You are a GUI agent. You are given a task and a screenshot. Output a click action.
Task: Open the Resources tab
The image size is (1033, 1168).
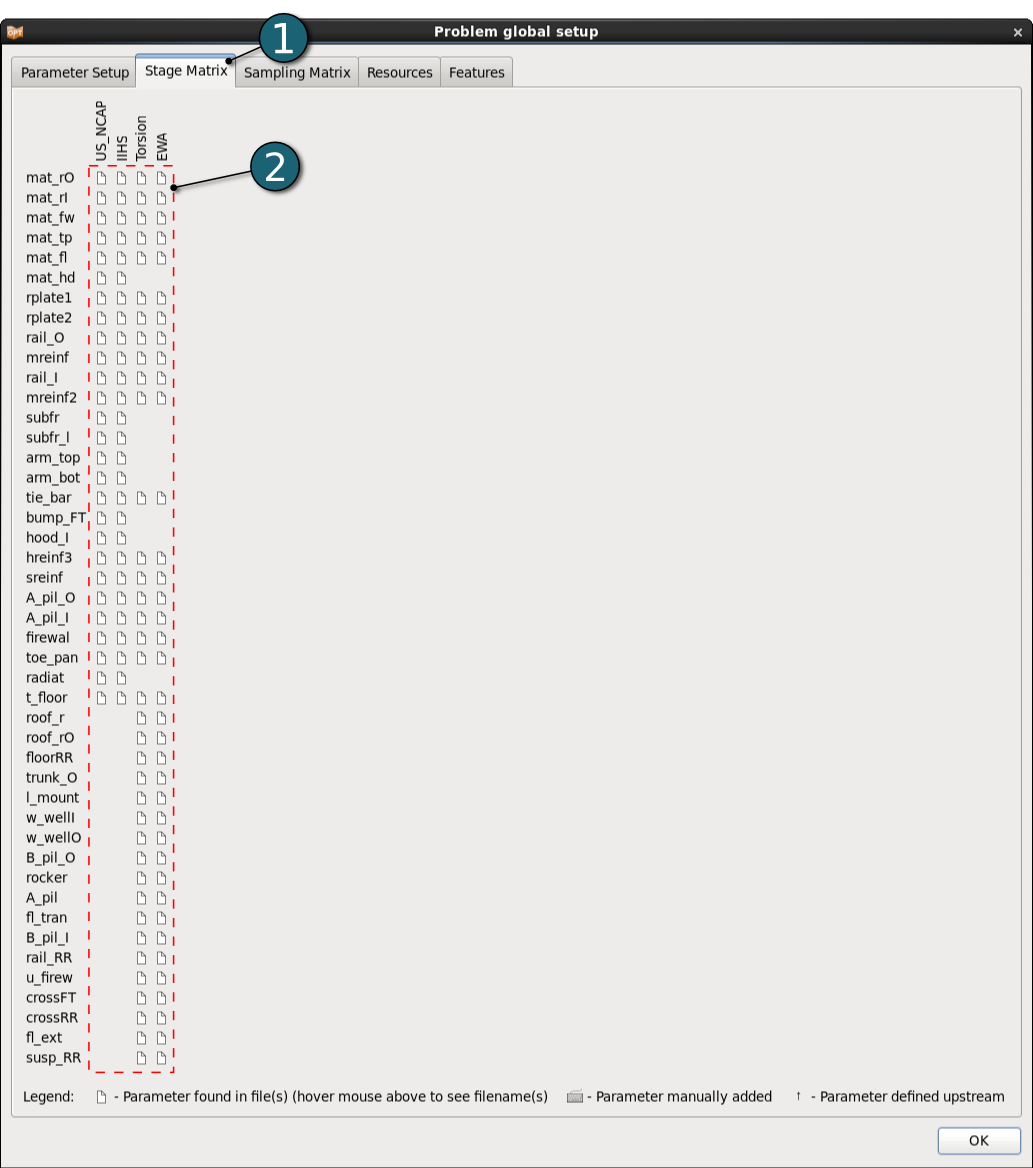click(399, 72)
